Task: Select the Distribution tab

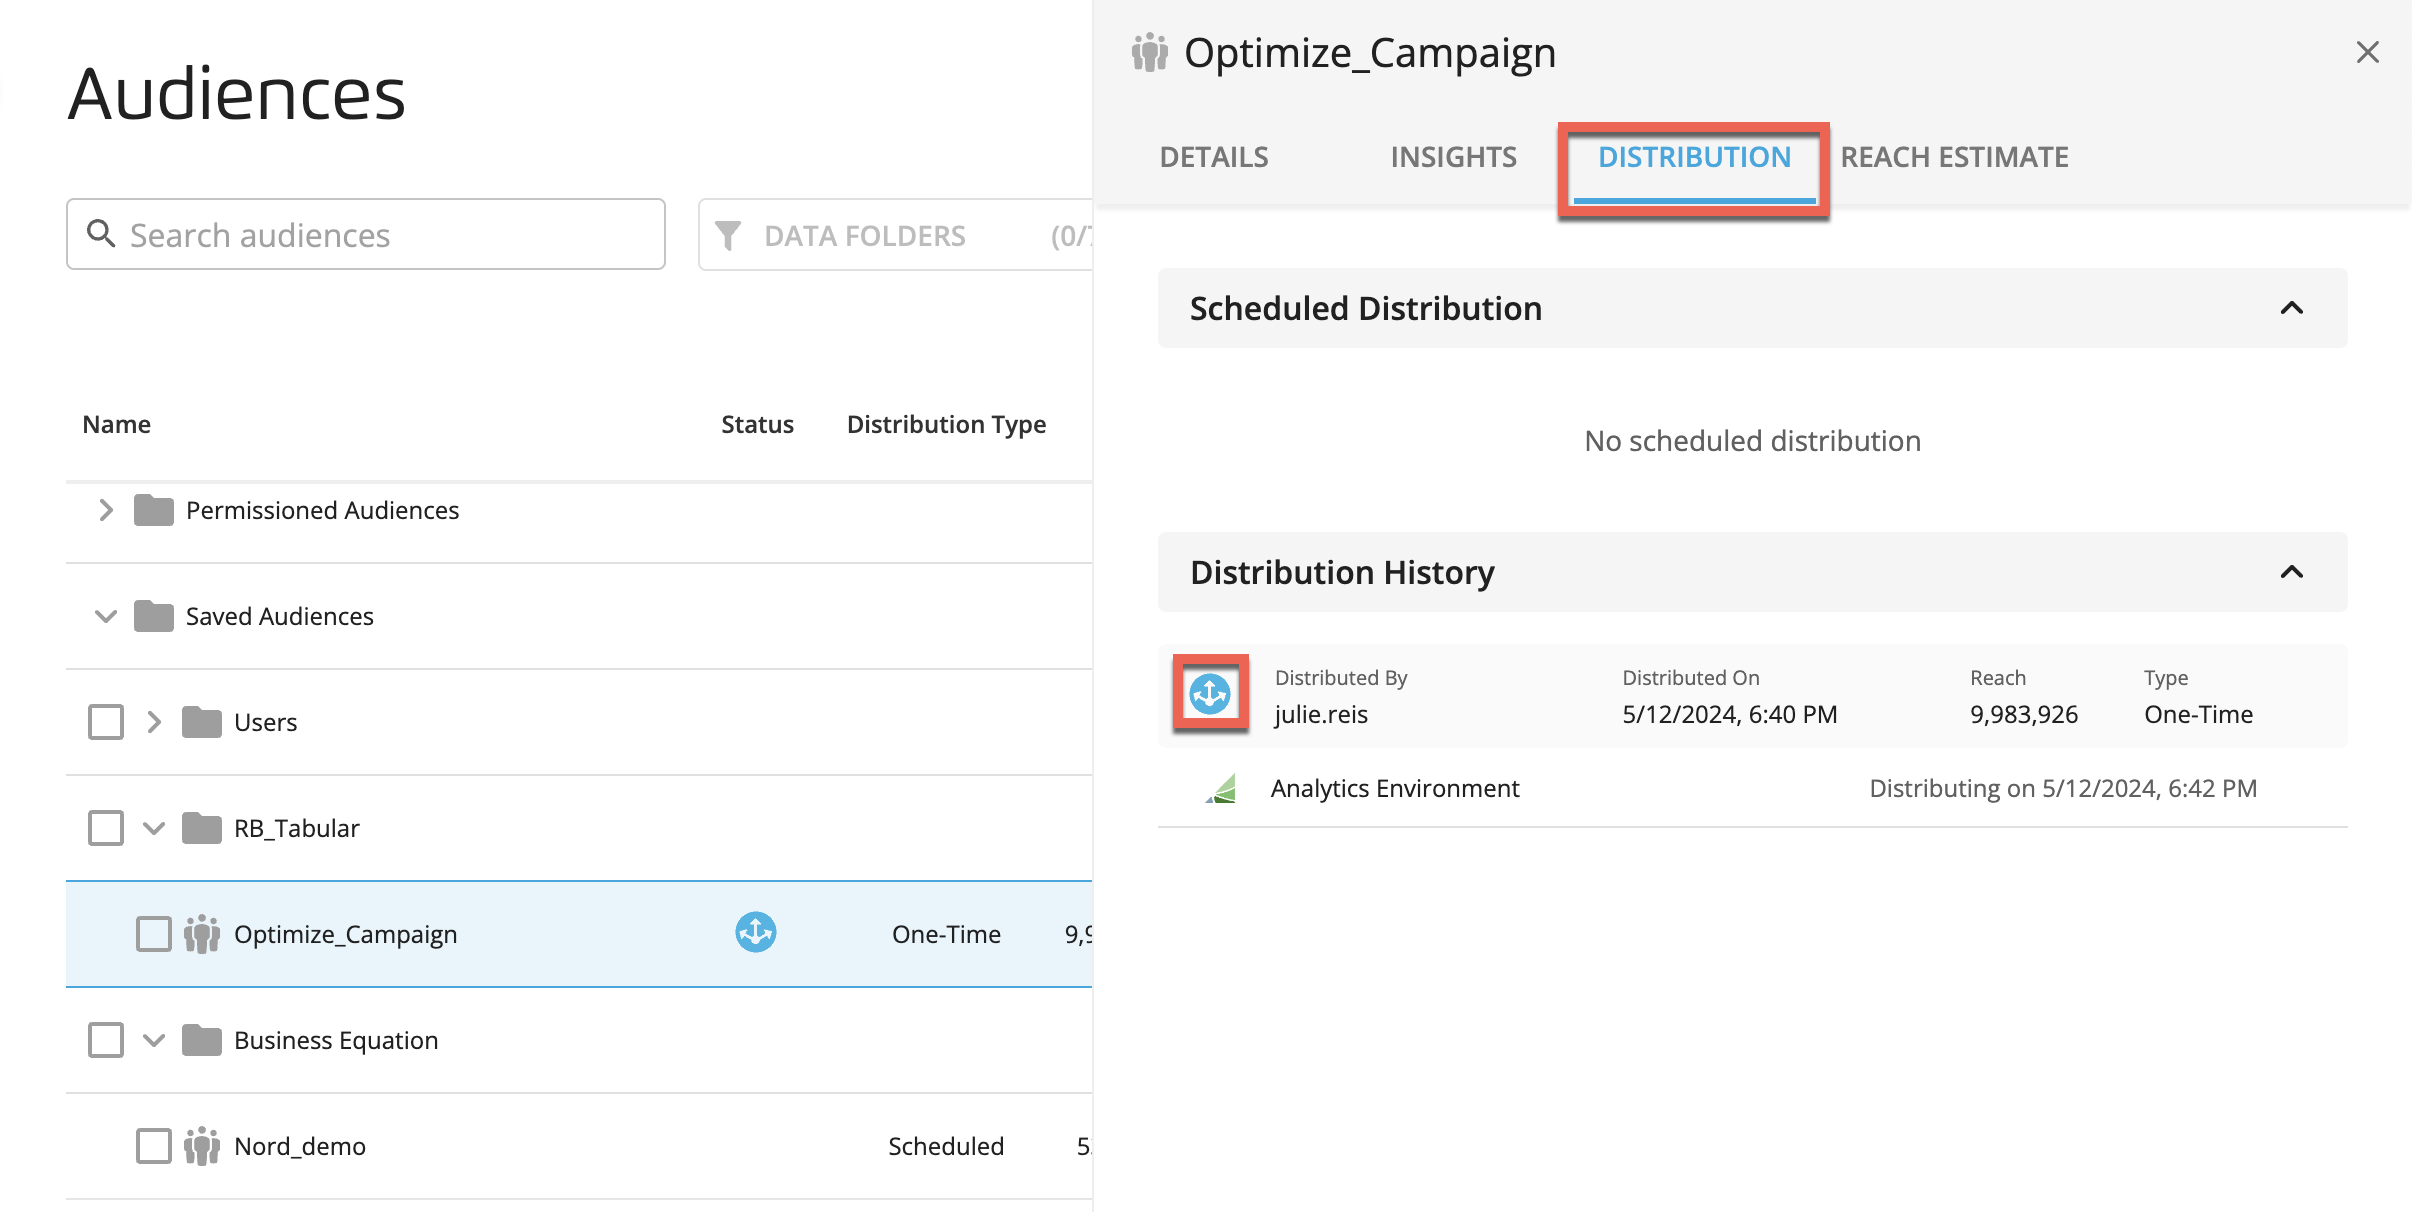Action: (1694, 157)
